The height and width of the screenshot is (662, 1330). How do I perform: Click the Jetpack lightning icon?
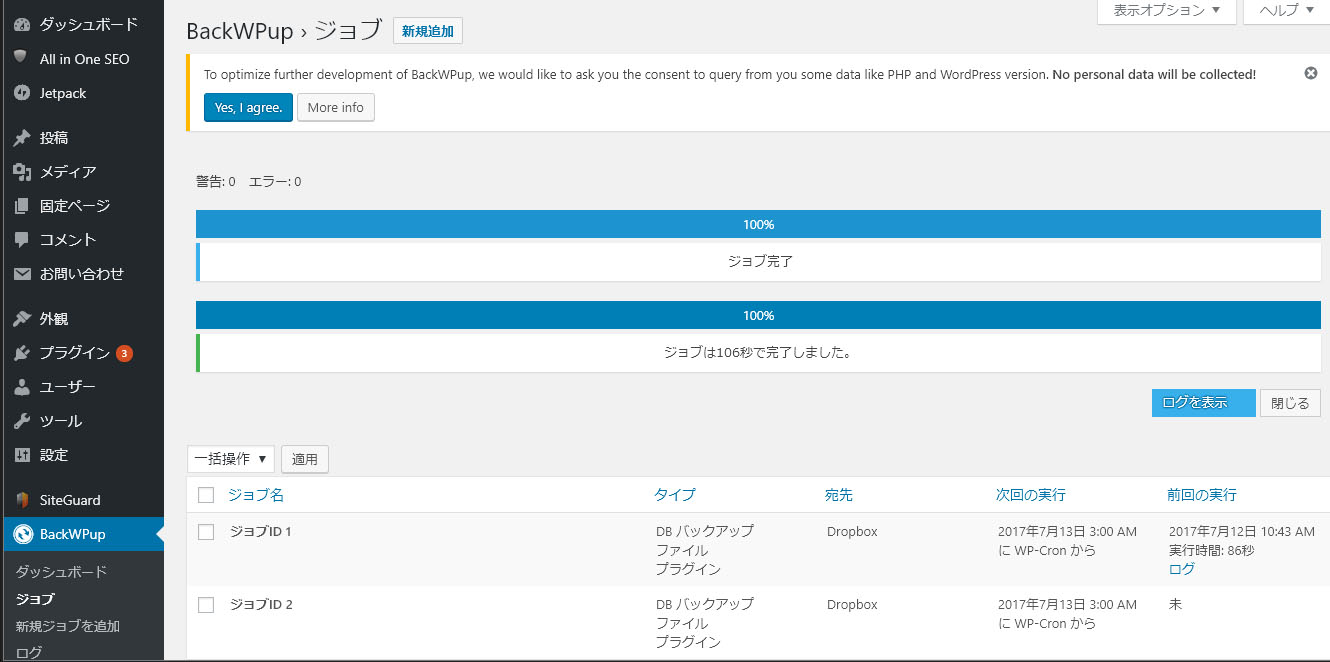(21, 93)
